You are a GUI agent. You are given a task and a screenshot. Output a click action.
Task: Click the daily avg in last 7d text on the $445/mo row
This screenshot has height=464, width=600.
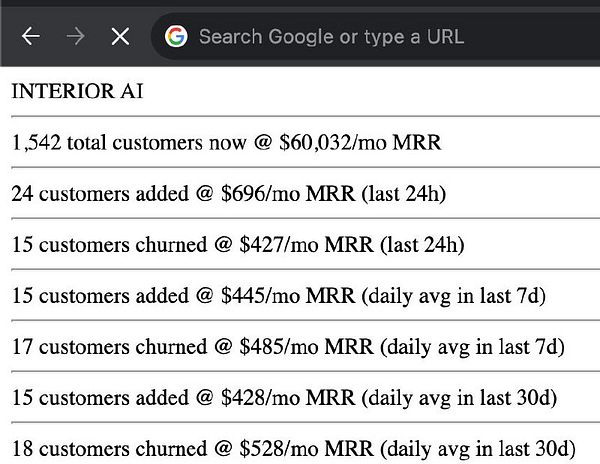point(454,296)
